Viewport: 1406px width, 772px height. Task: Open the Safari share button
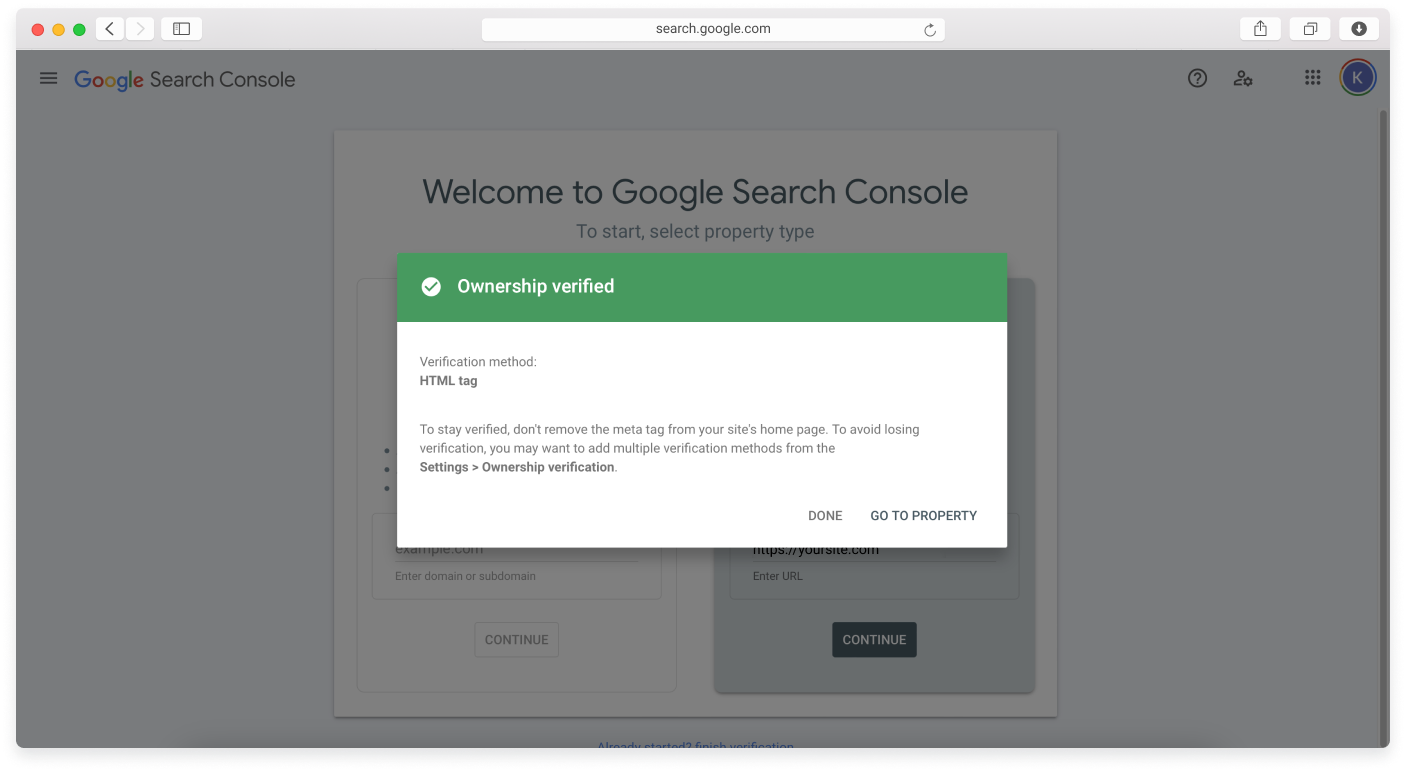[x=1260, y=29]
